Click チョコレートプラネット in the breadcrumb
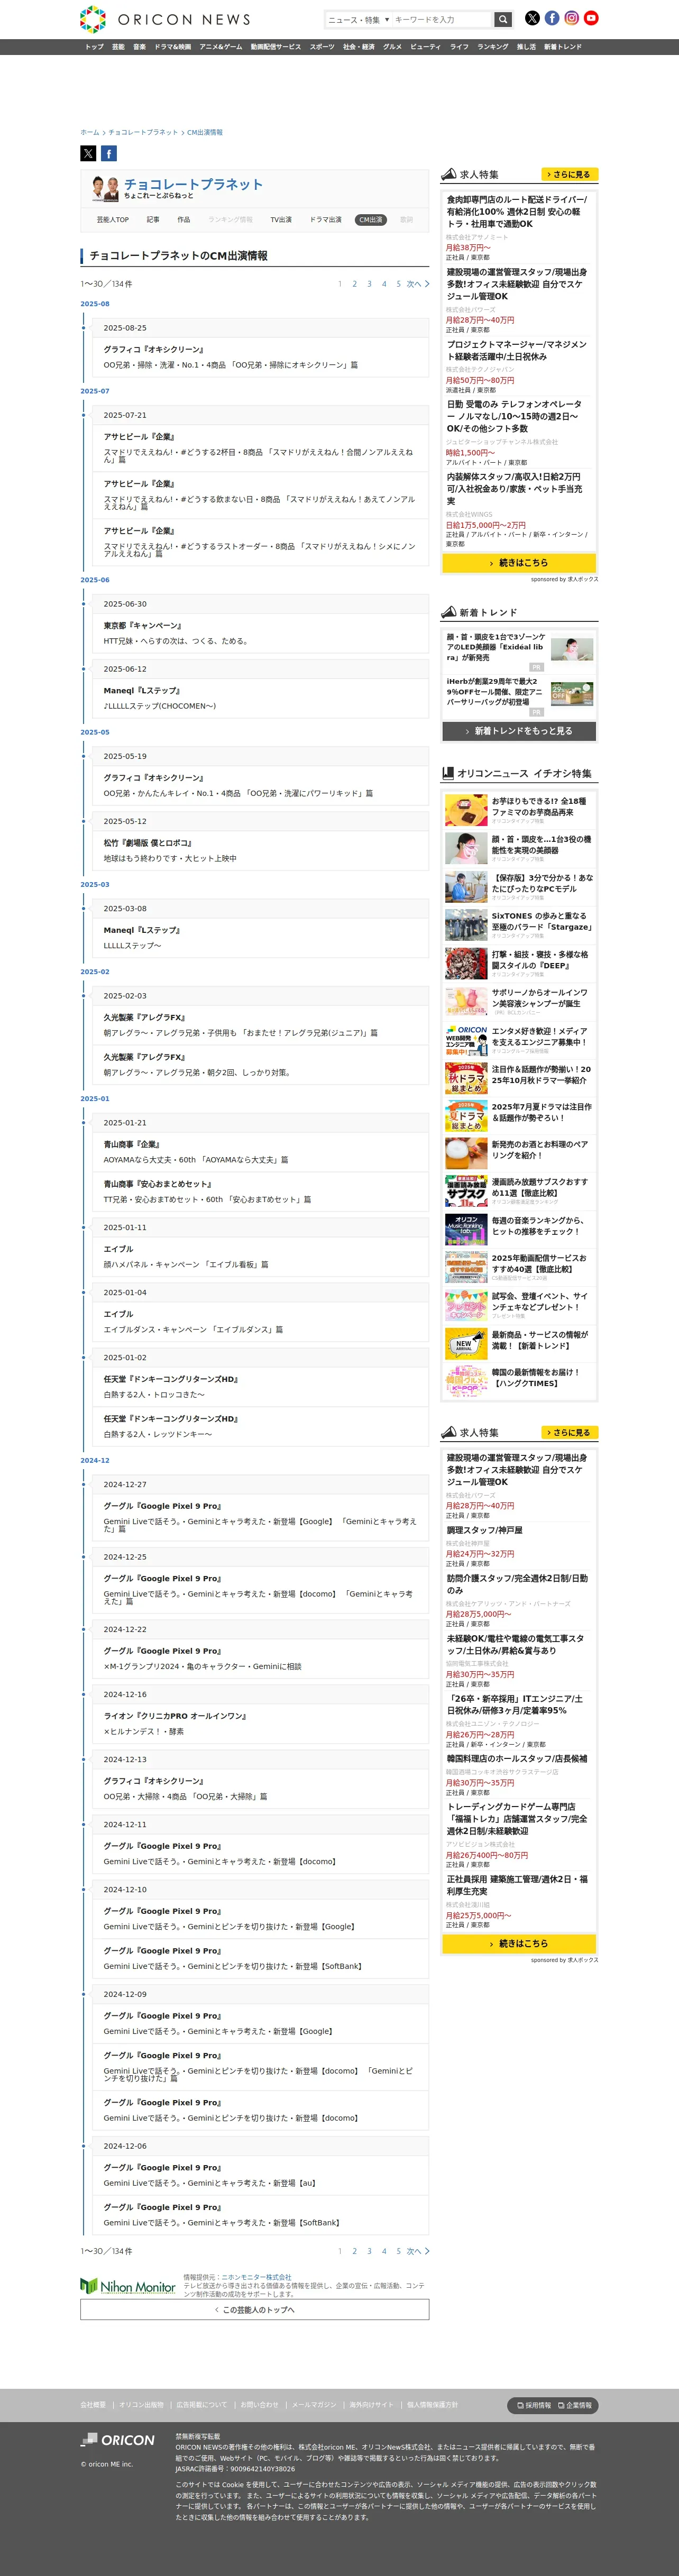This screenshot has width=679, height=2576. click(x=143, y=132)
